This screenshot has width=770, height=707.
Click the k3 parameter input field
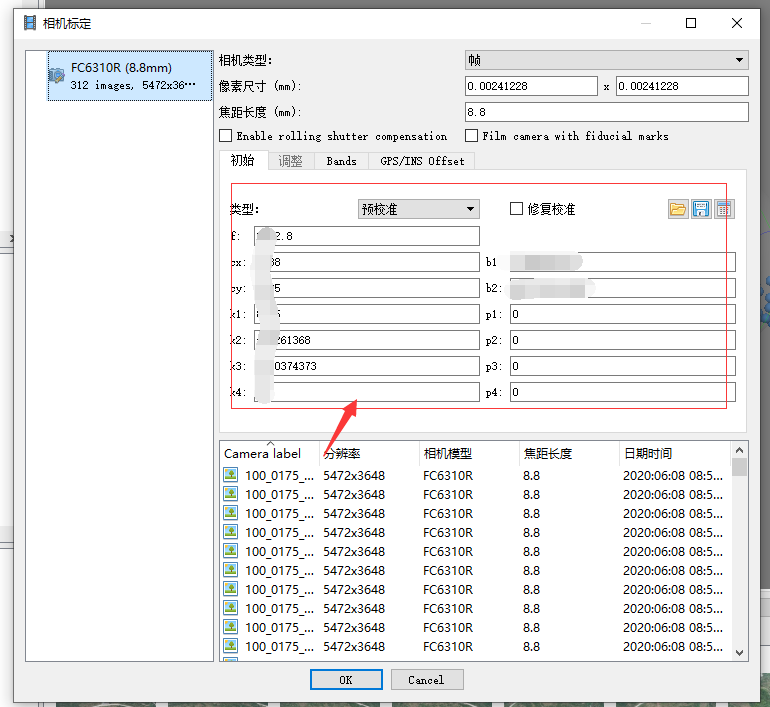[x=366, y=366]
